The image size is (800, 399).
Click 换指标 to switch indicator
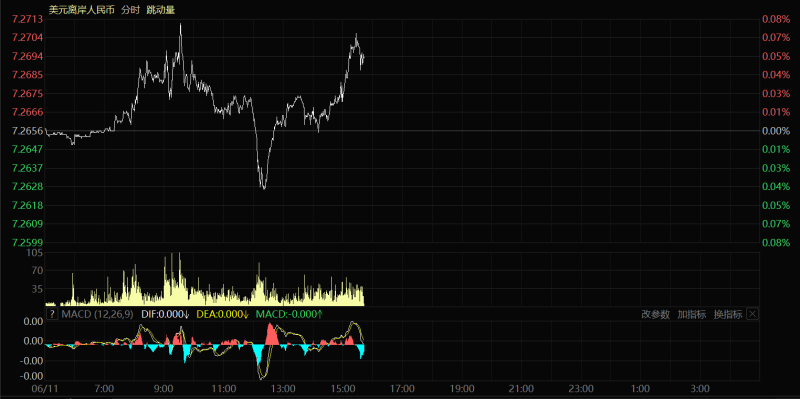(x=728, y=315)
